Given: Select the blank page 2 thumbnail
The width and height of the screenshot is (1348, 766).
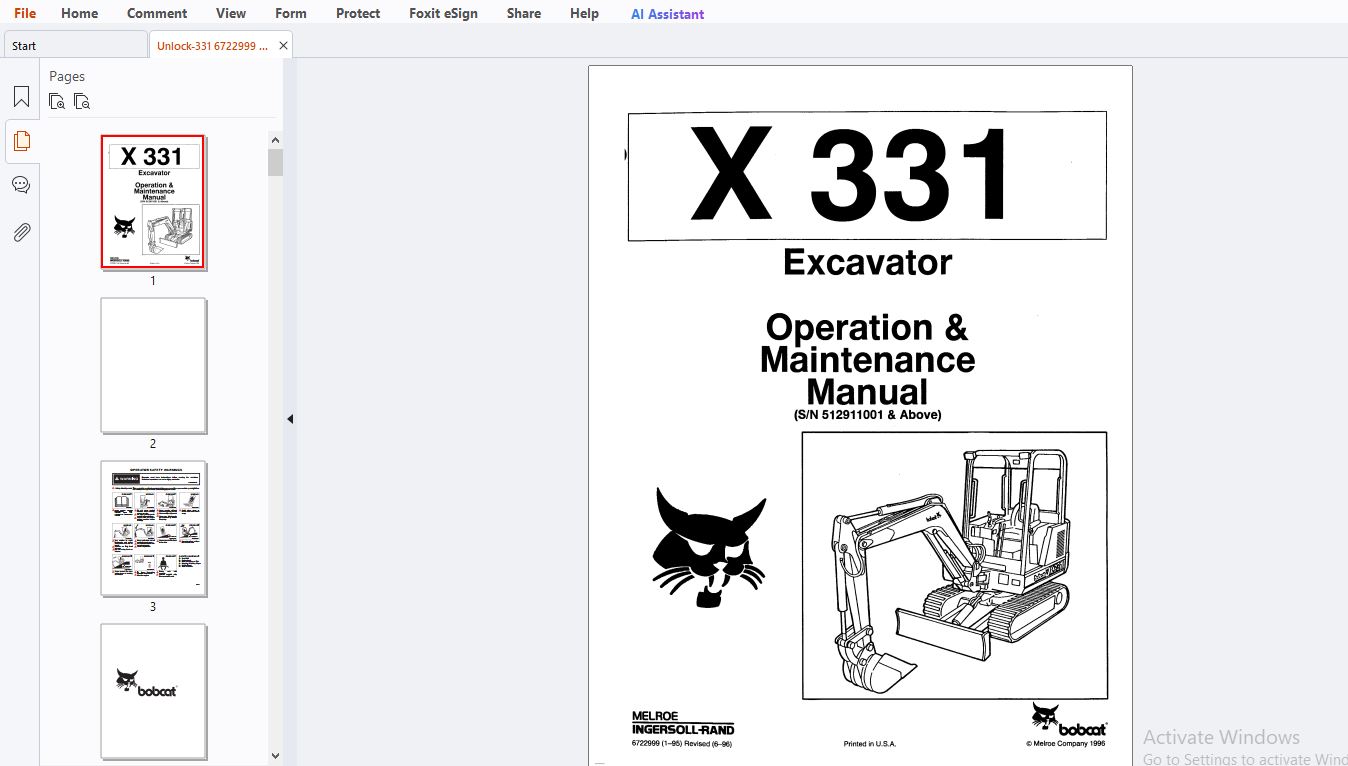Looking at the screenshot, I should click(x=153, y=365).
